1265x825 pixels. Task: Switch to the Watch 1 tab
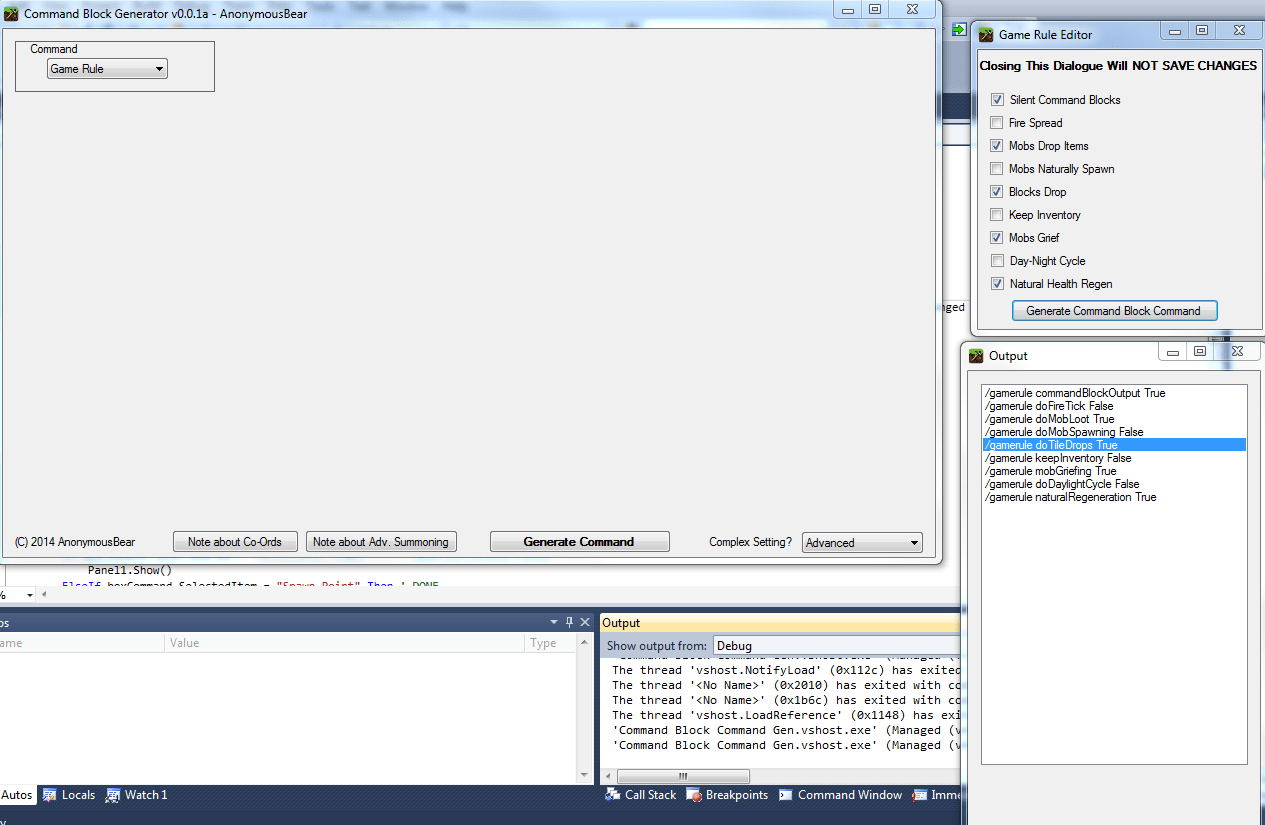137,795
